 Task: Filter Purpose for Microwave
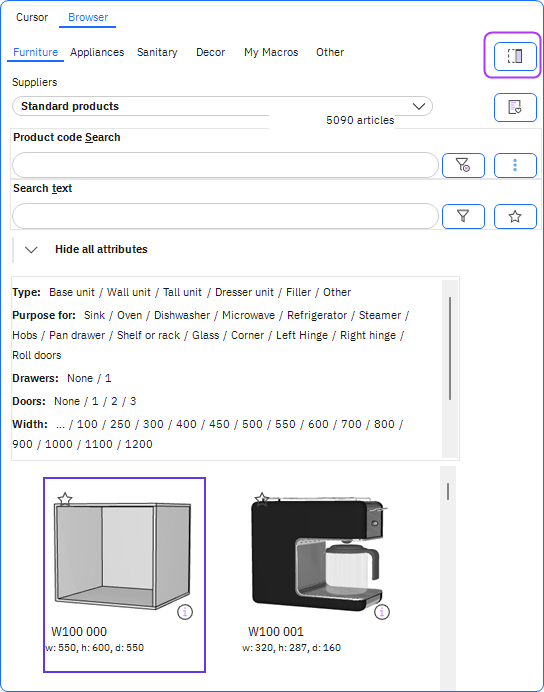pyautogui.click(x=248, y=315)
